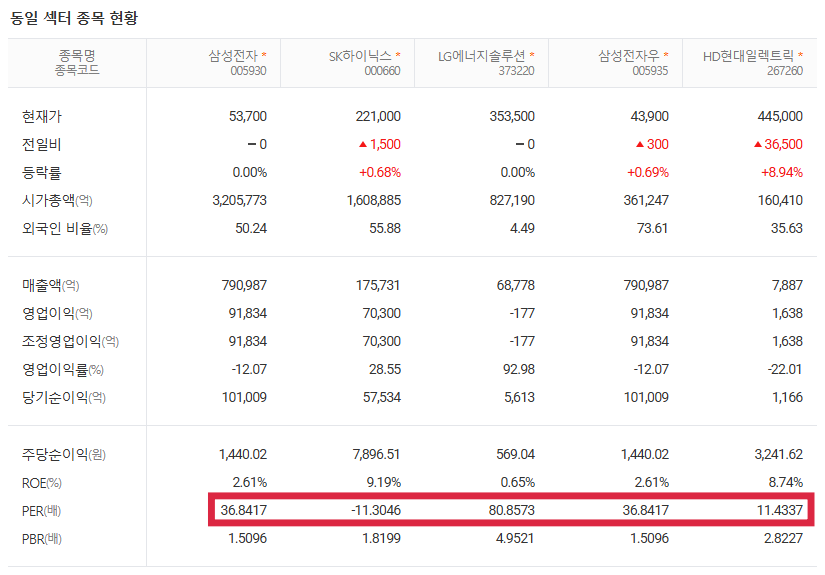Click net income 57,534
Viewport: 825px width, 575px height.
pos(382,397)
